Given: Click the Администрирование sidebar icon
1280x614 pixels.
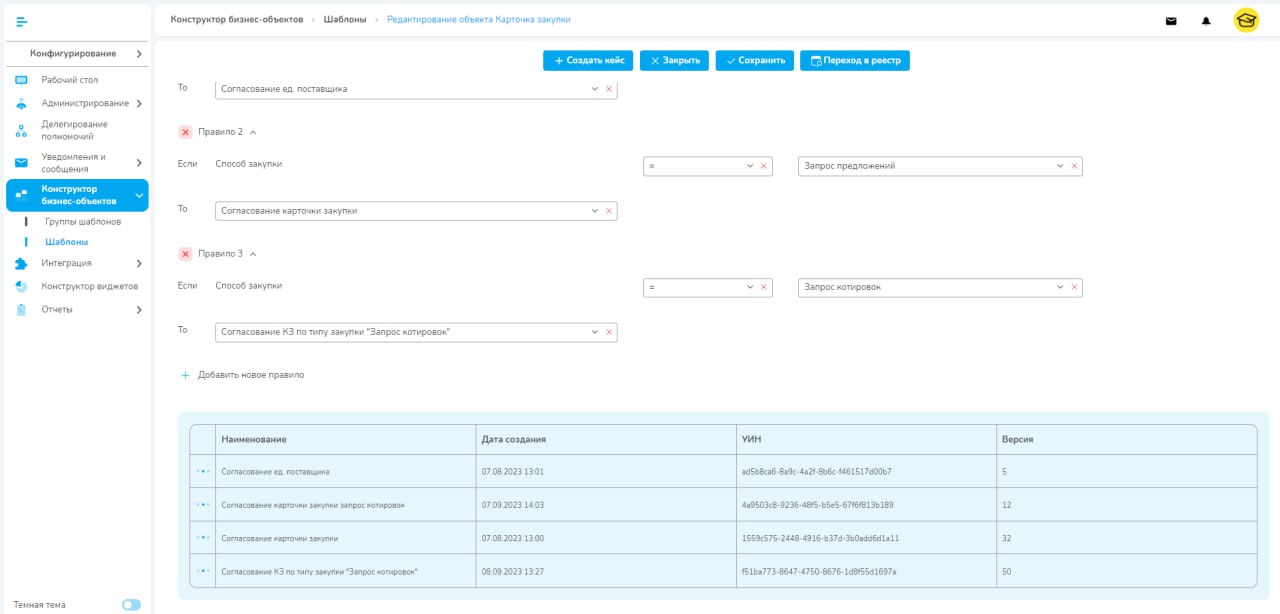Looking at the screenshot, I should (21, 103).
